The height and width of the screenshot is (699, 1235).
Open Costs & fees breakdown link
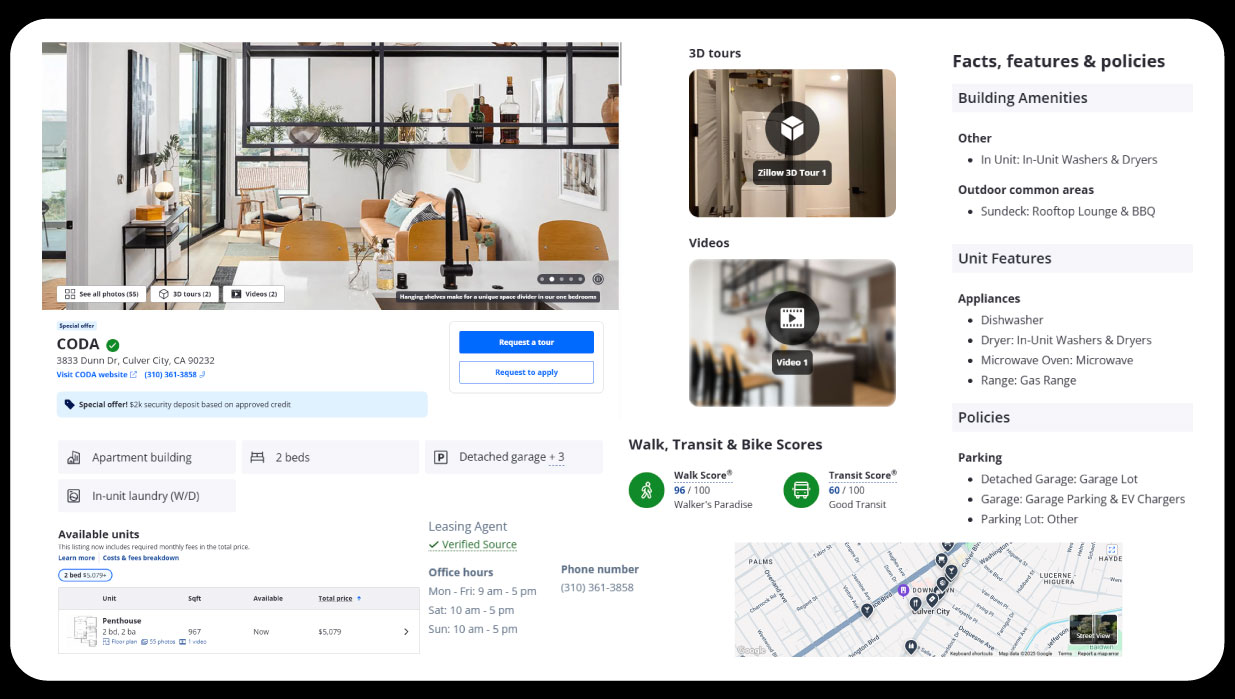click(141, 558)
